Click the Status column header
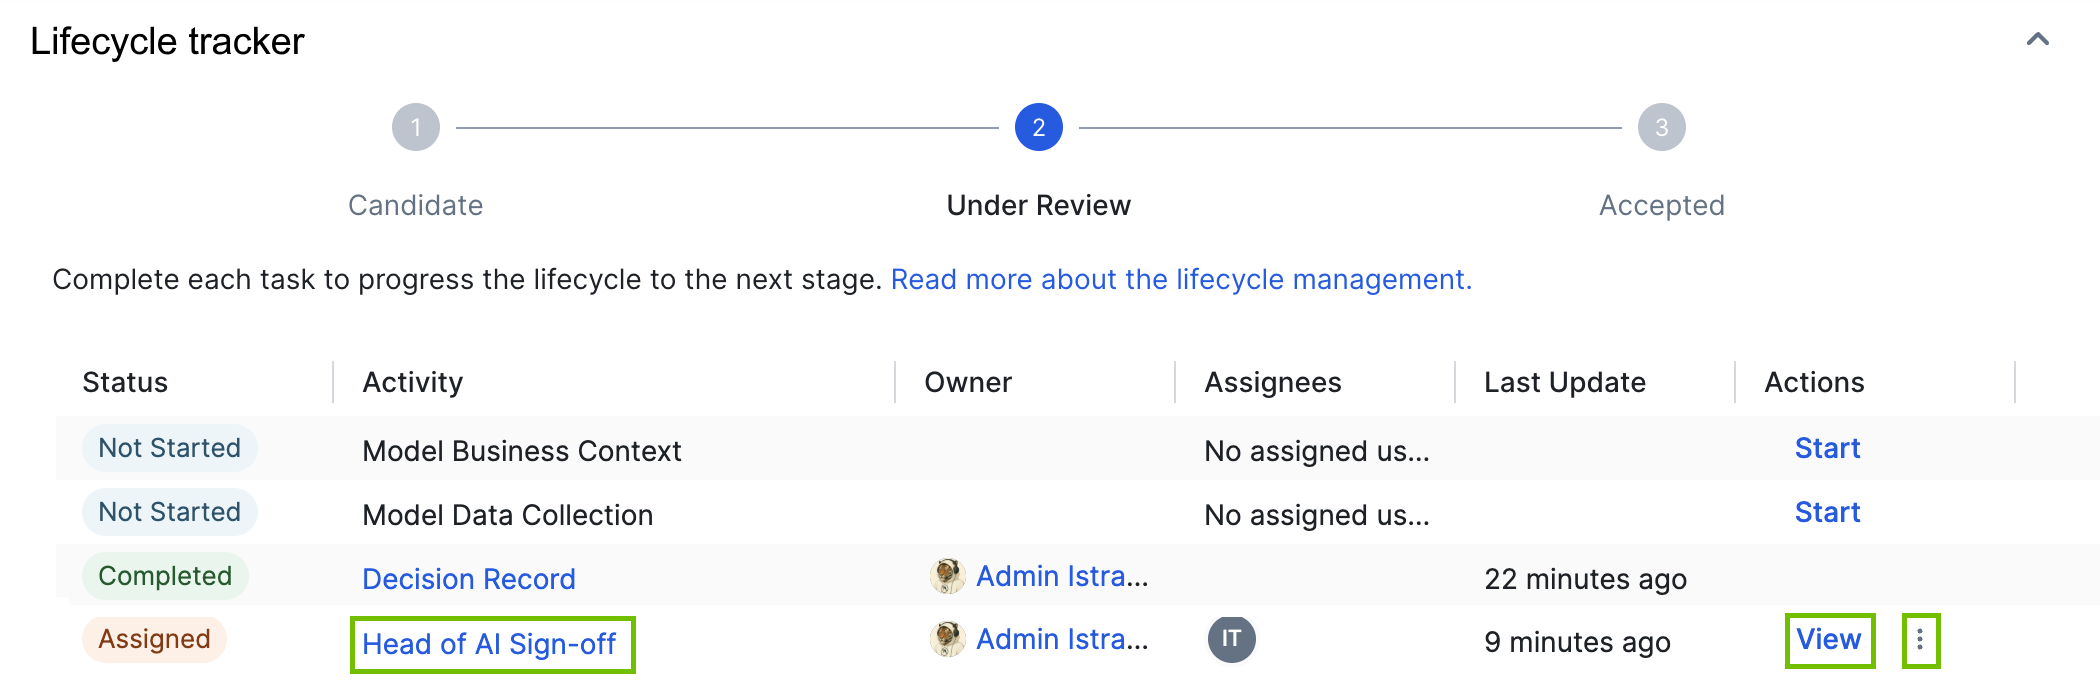Screen dimensions: 2100x693 point(125,383)
